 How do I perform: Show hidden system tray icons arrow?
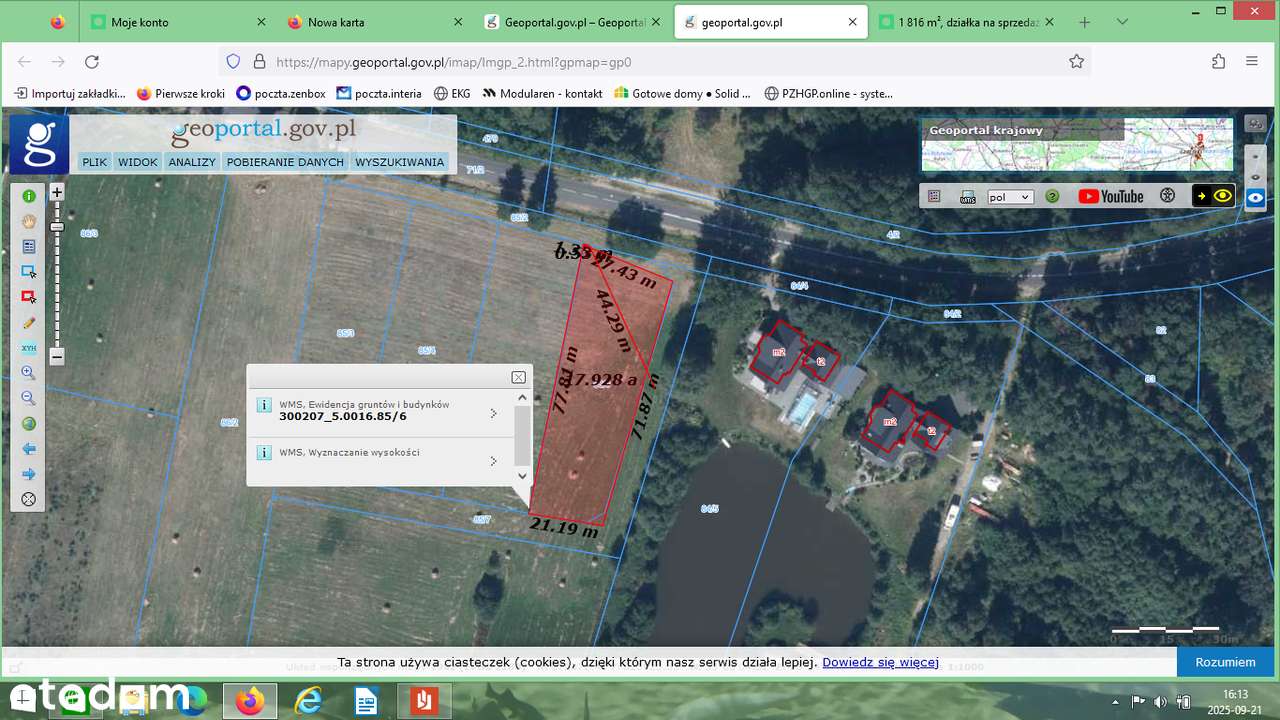click(1116, 701)
